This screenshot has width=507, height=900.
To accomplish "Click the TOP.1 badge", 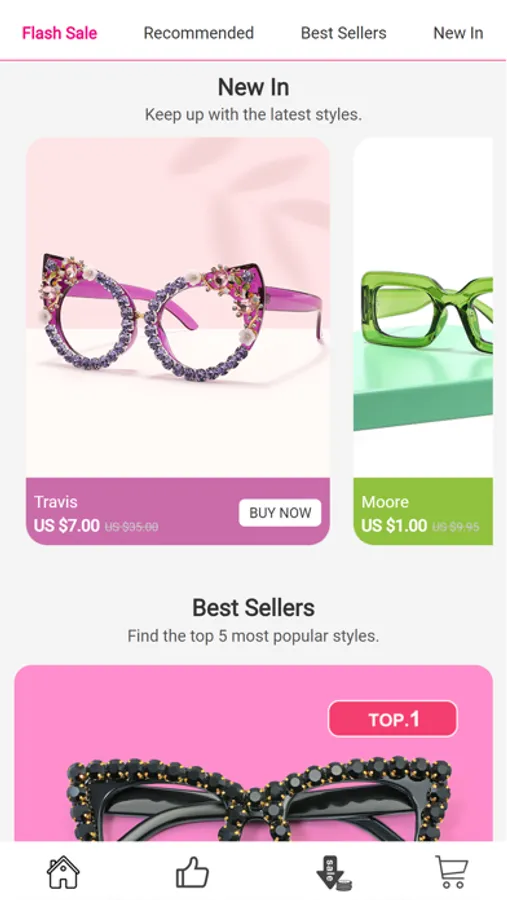I will pos(393,719).
